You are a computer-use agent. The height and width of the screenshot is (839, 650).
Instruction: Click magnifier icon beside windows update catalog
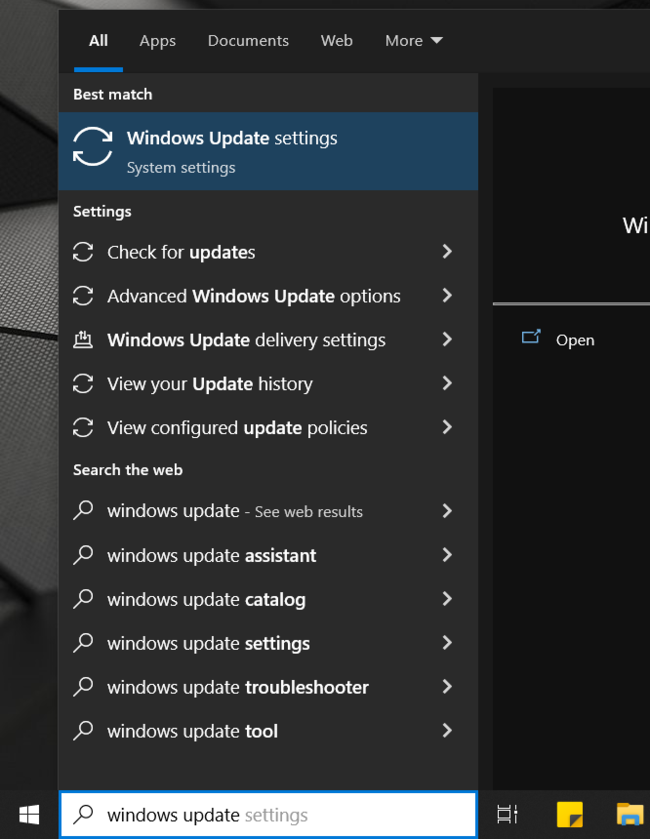pos(83,599)
